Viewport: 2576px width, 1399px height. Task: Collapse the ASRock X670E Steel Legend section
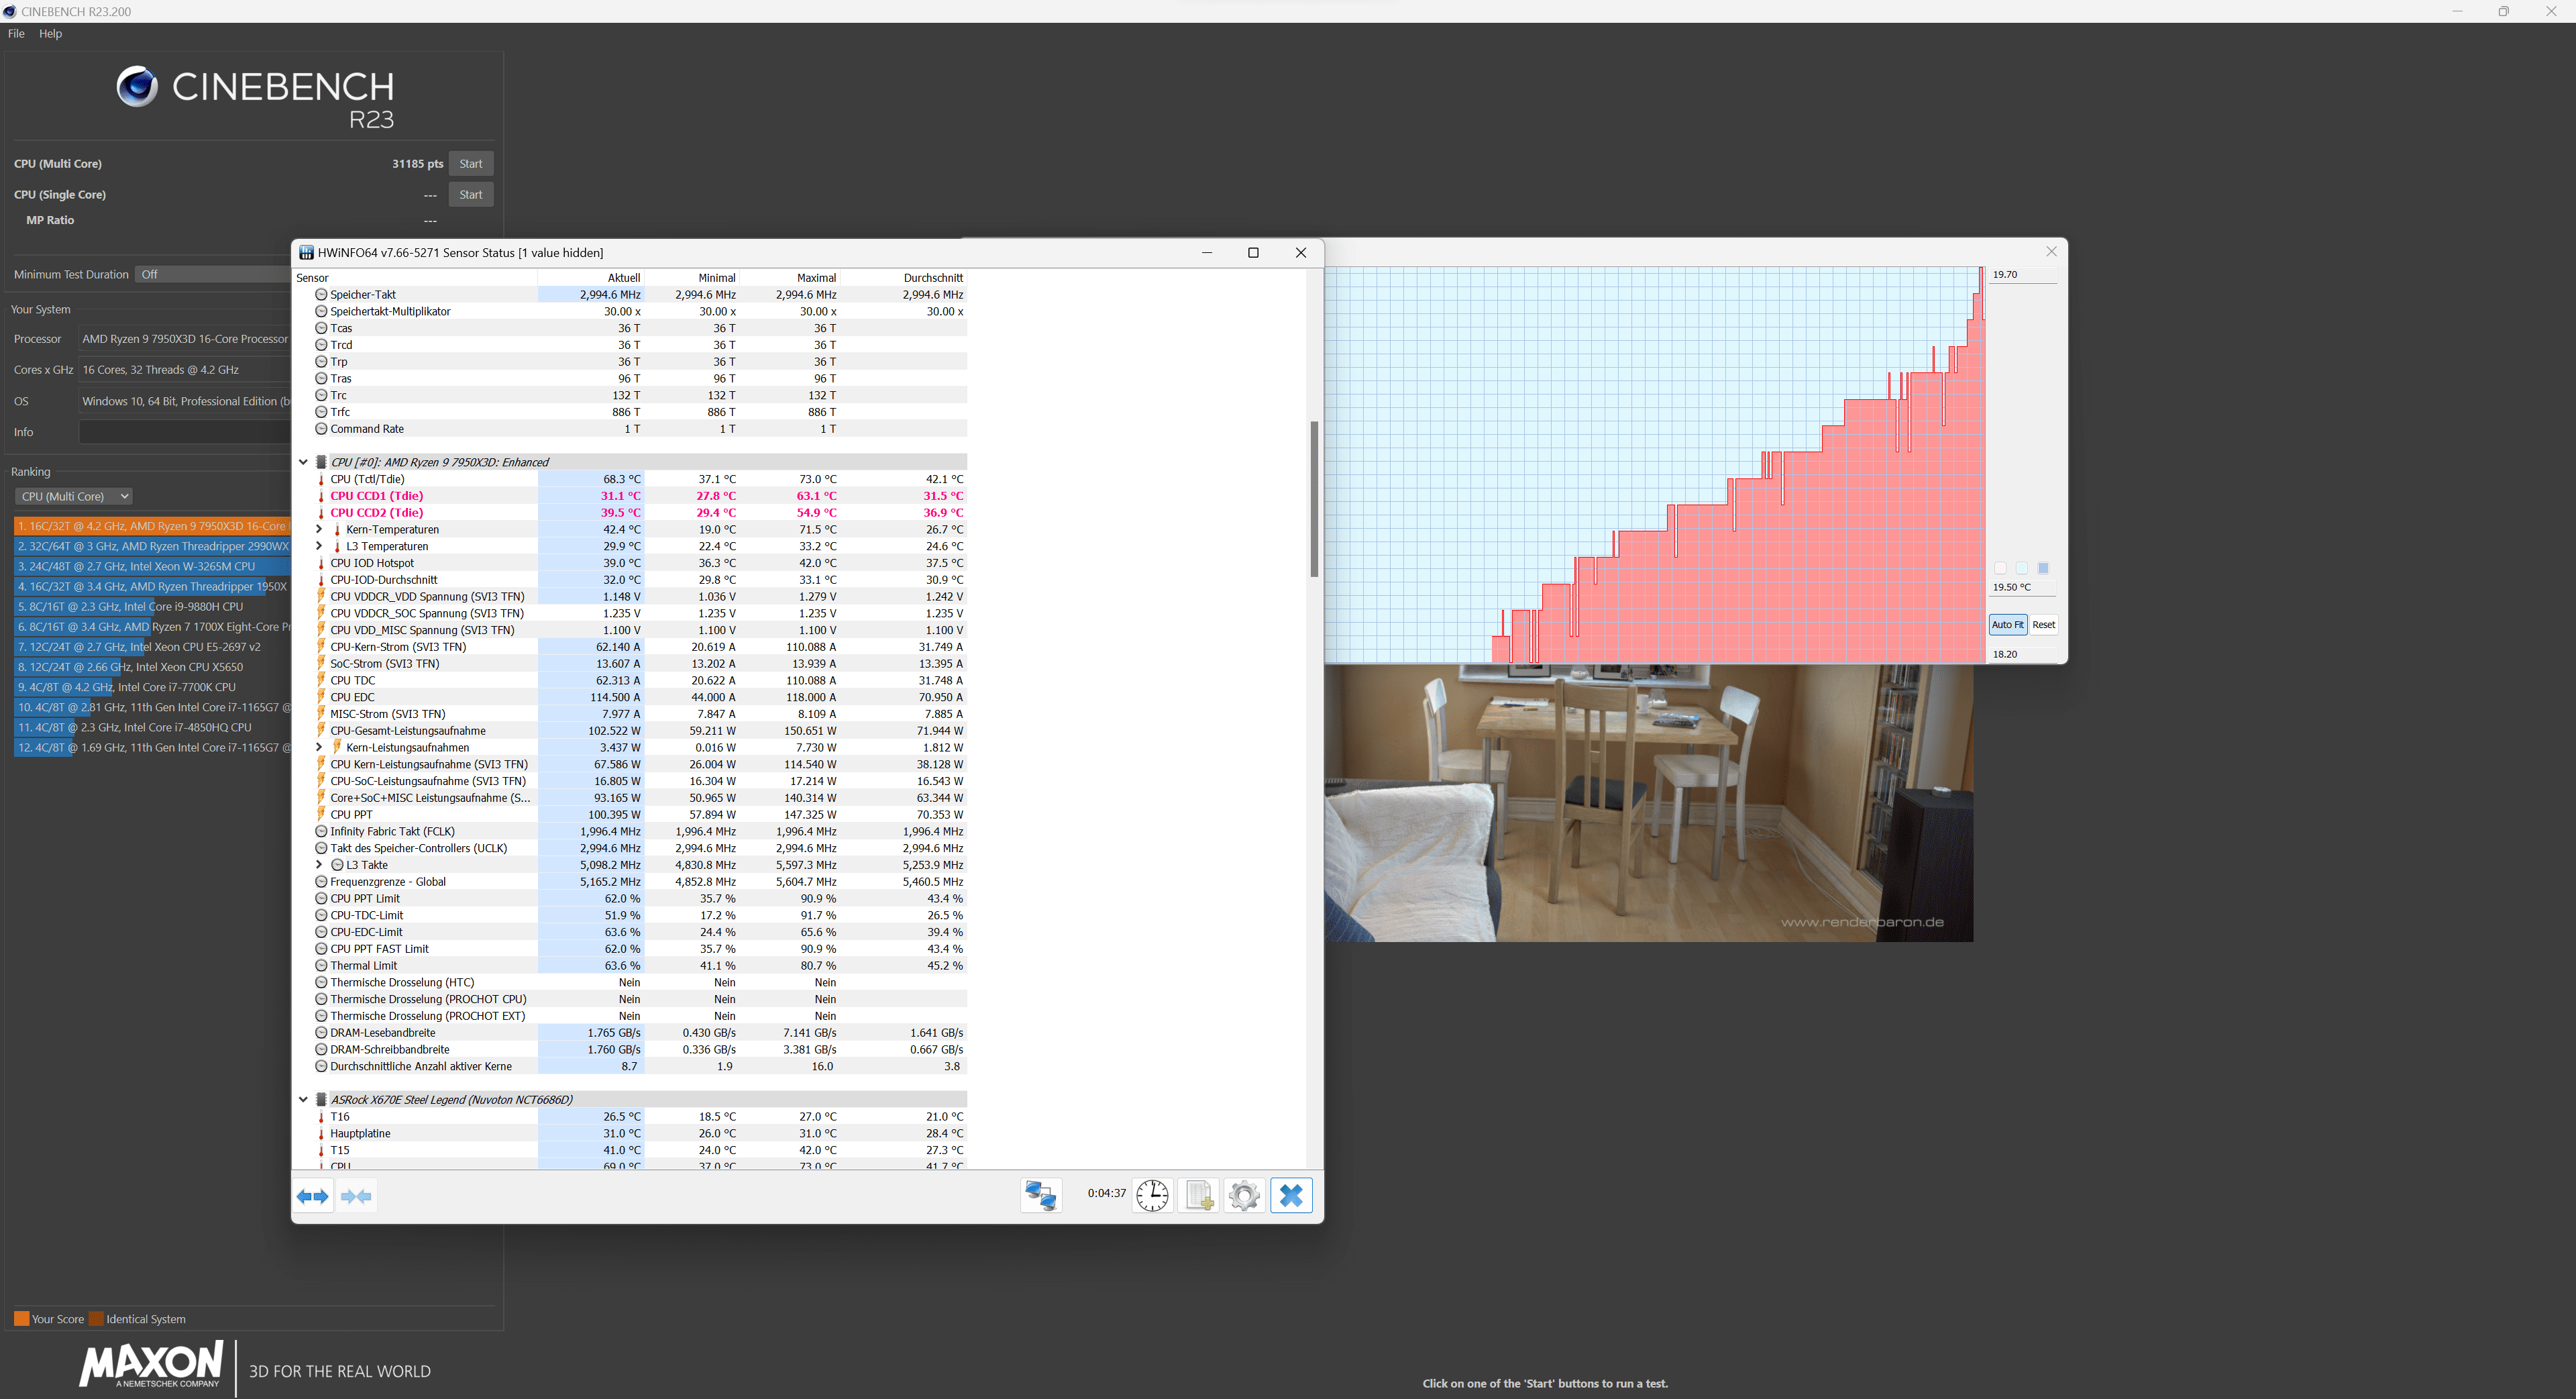click(x=303, y=1100)
